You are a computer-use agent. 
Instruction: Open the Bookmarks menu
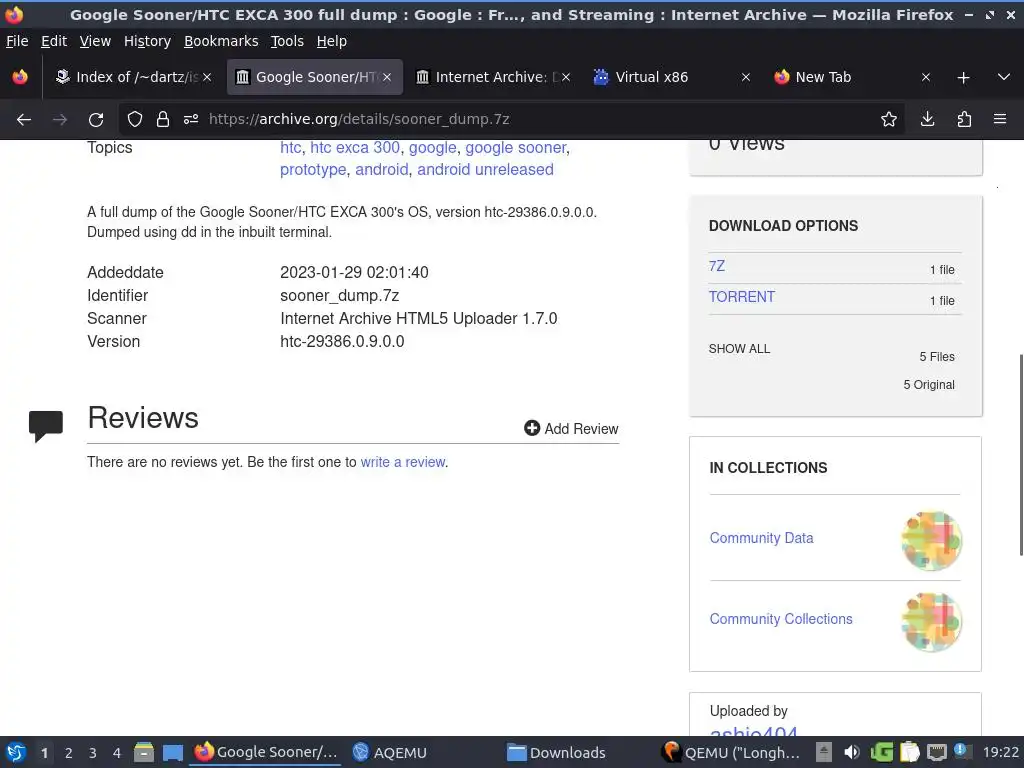click(221, 41)
